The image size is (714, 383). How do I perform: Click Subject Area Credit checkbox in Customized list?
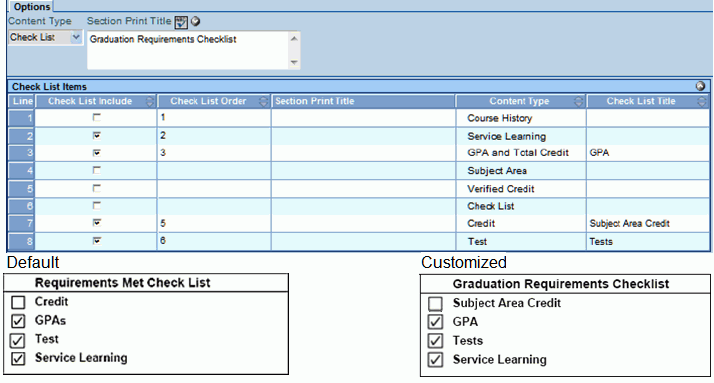click(435, 303)
